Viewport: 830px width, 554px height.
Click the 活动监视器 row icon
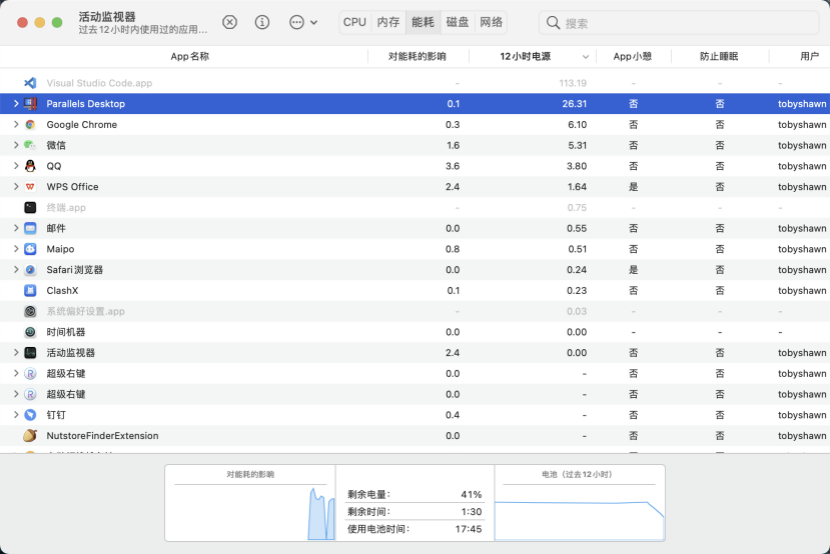click(30, 352)
